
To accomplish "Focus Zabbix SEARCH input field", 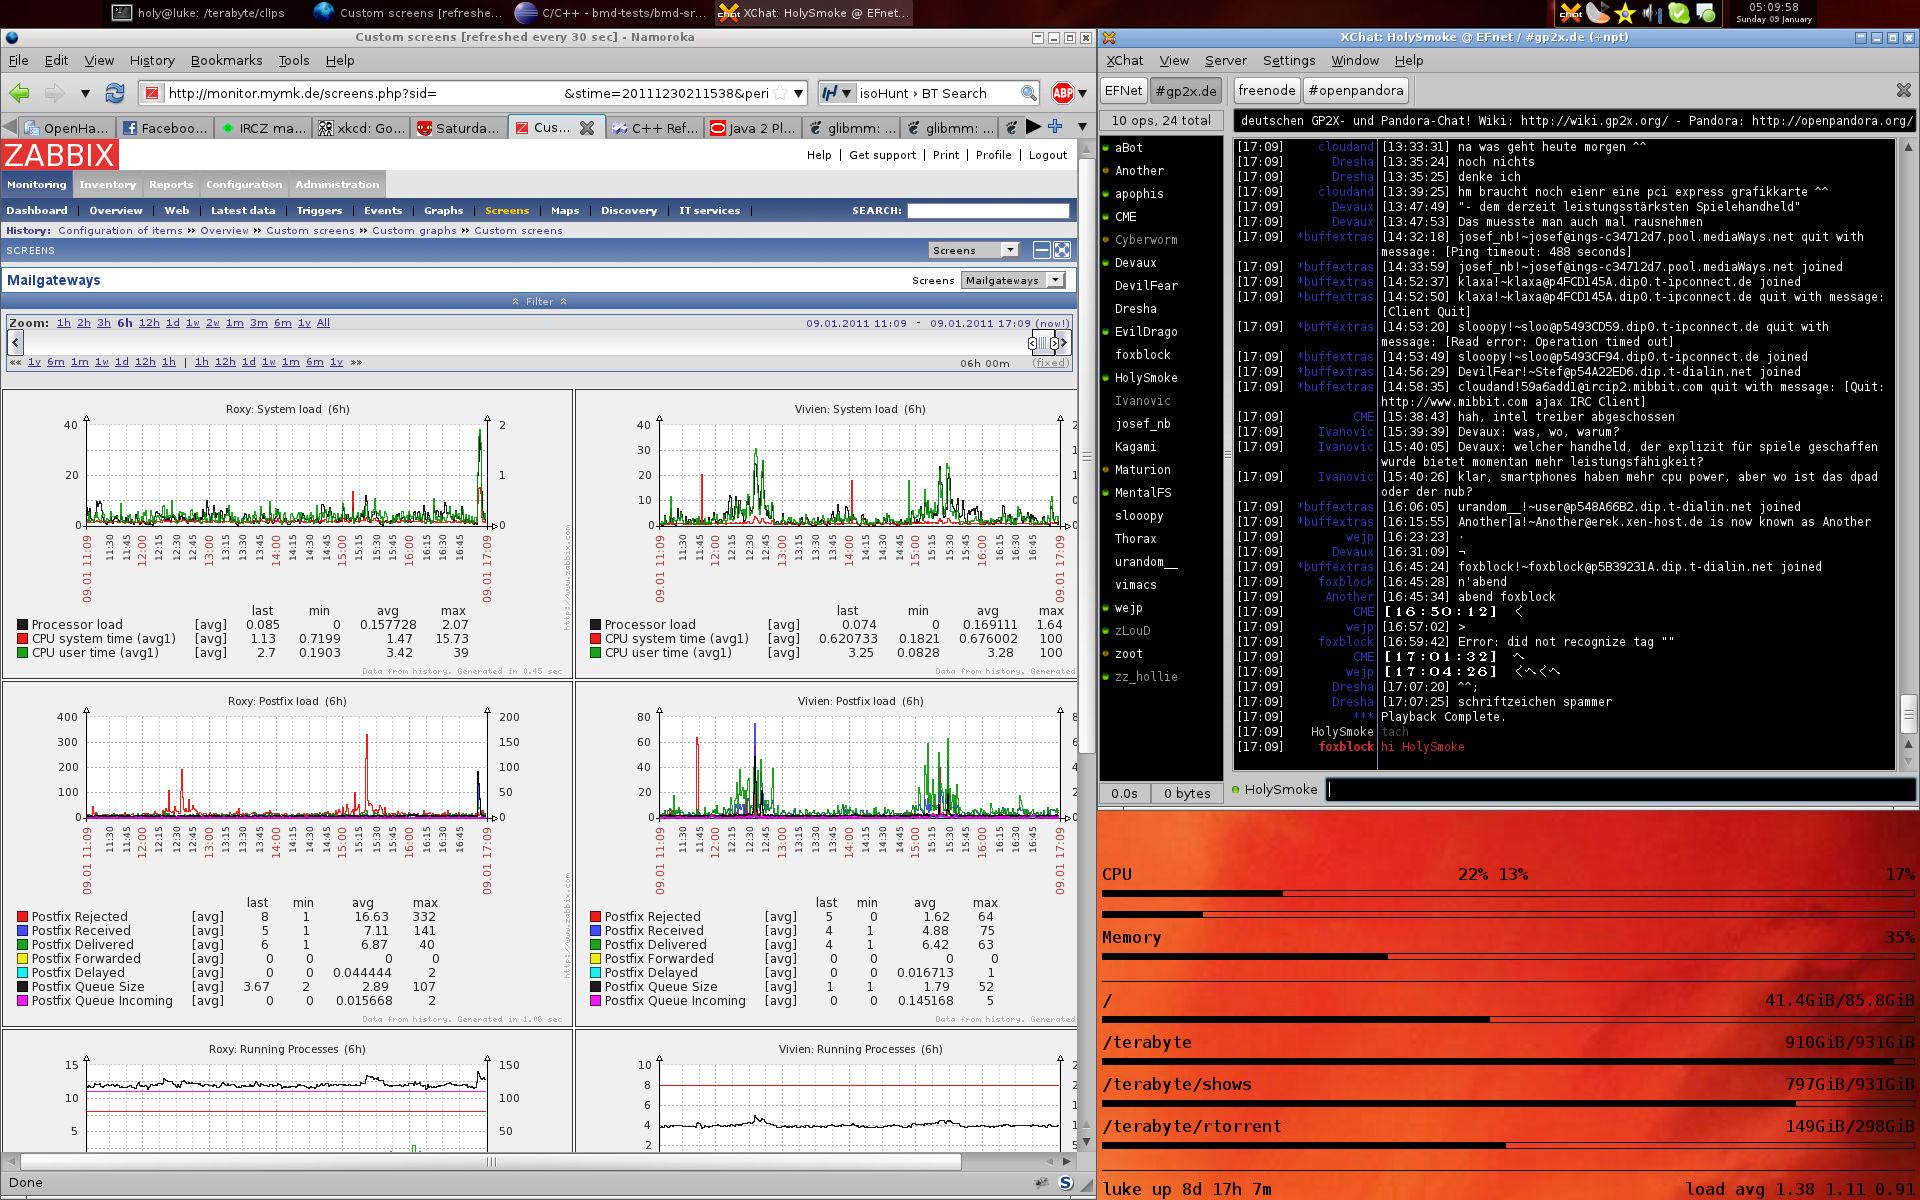I will (988, 210).
